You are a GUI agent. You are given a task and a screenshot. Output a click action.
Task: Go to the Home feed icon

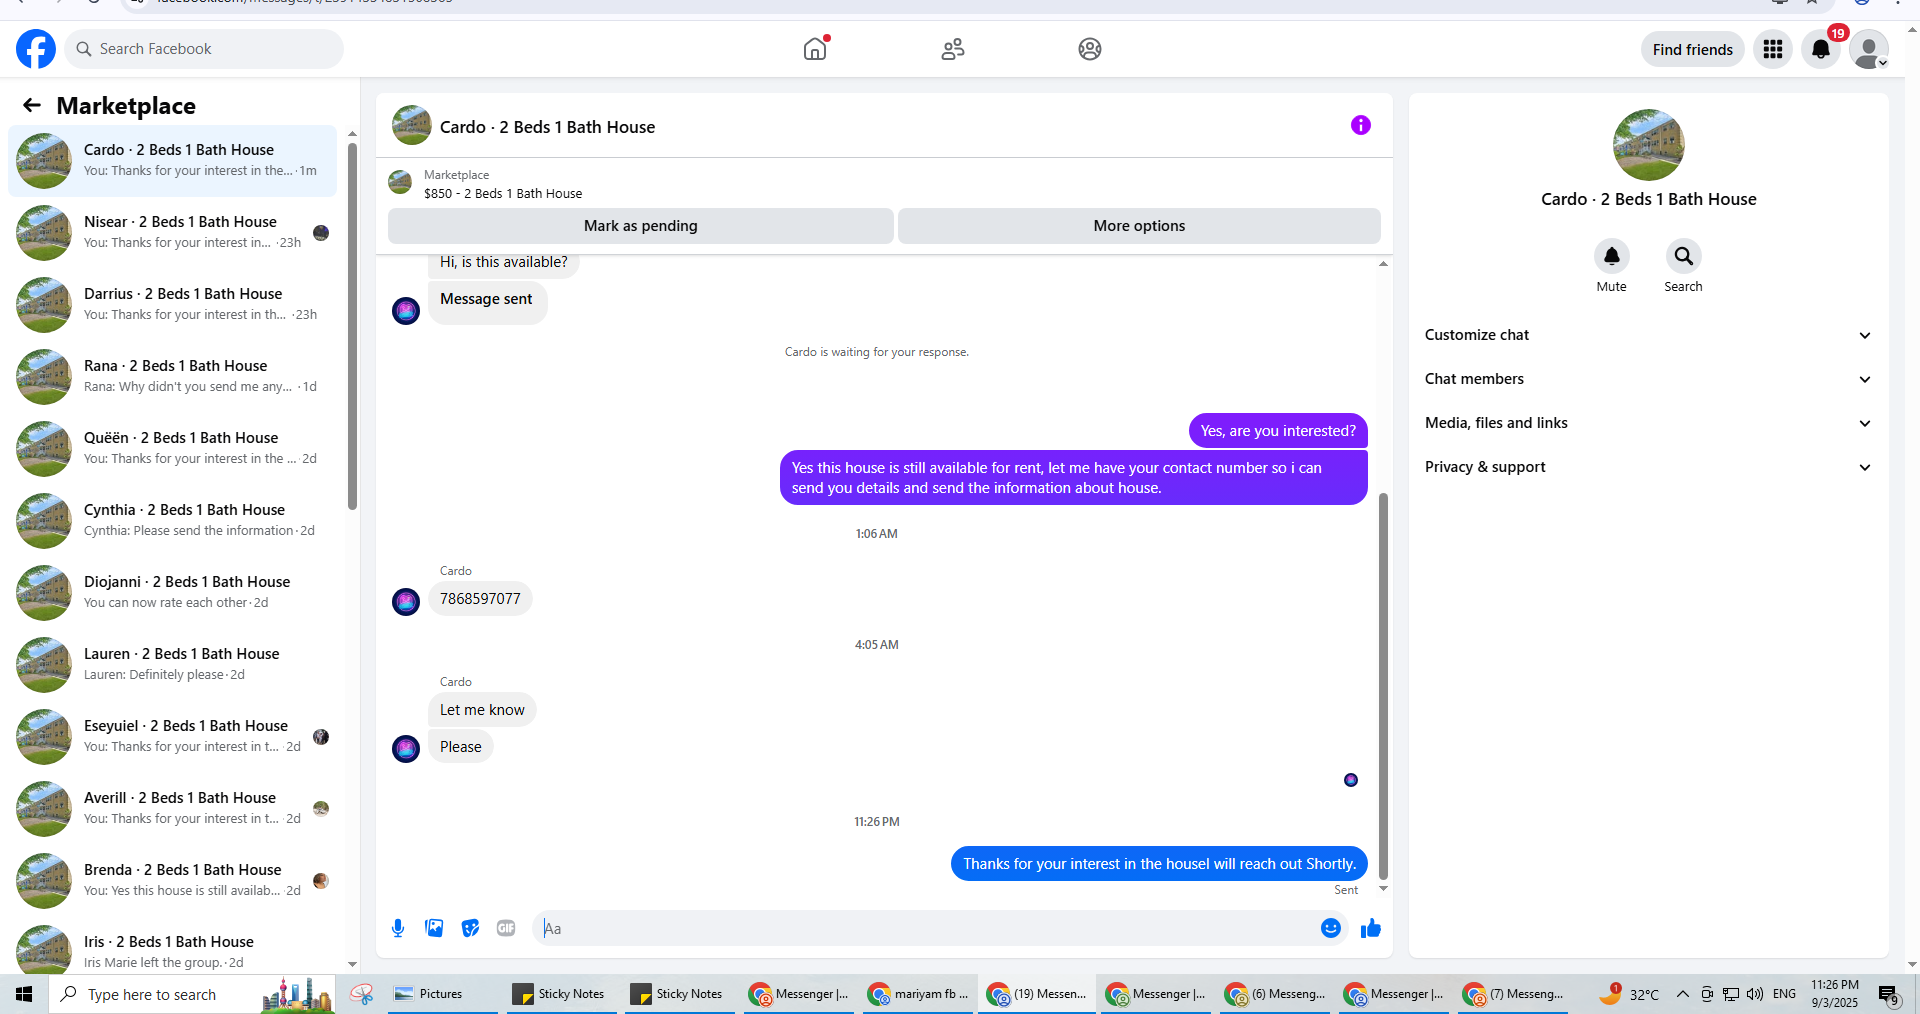click(816, 48)
